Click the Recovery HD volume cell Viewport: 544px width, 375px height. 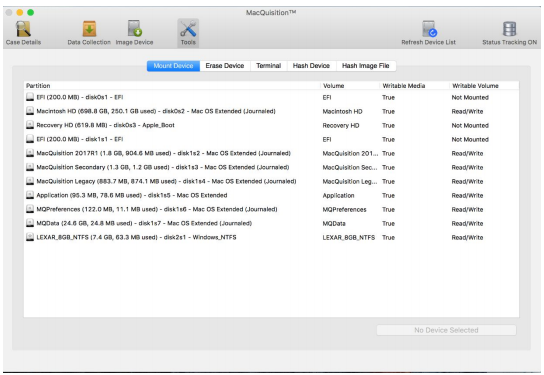click(x=341, y=125)
